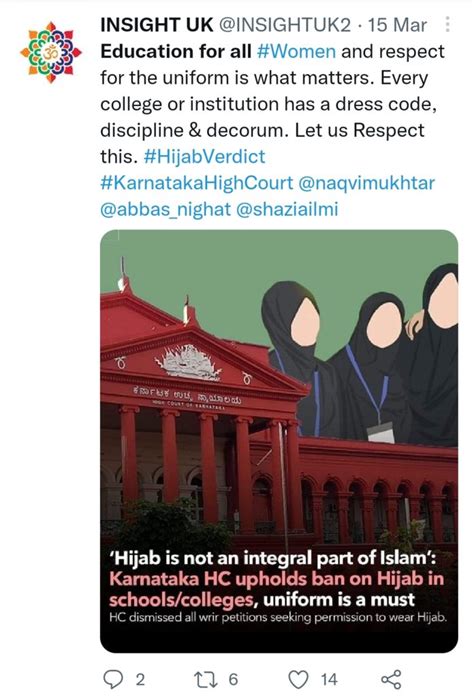This screenshot has width=474, height=697.
Task: Open the #Women hashtag link
Action: (296, 52)
